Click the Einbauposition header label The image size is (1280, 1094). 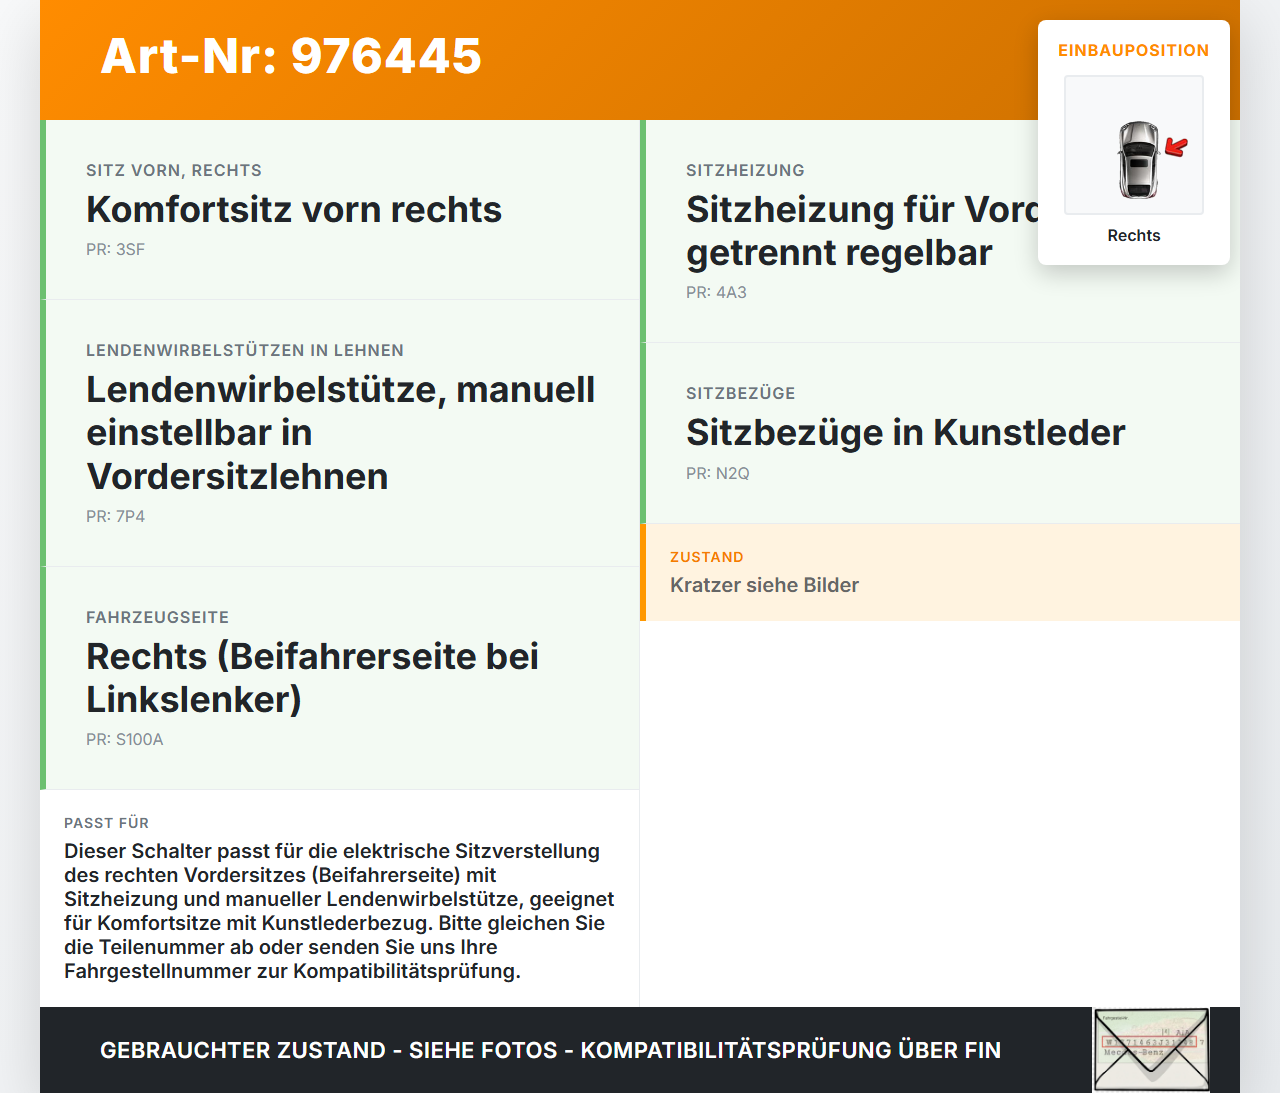1133,50
